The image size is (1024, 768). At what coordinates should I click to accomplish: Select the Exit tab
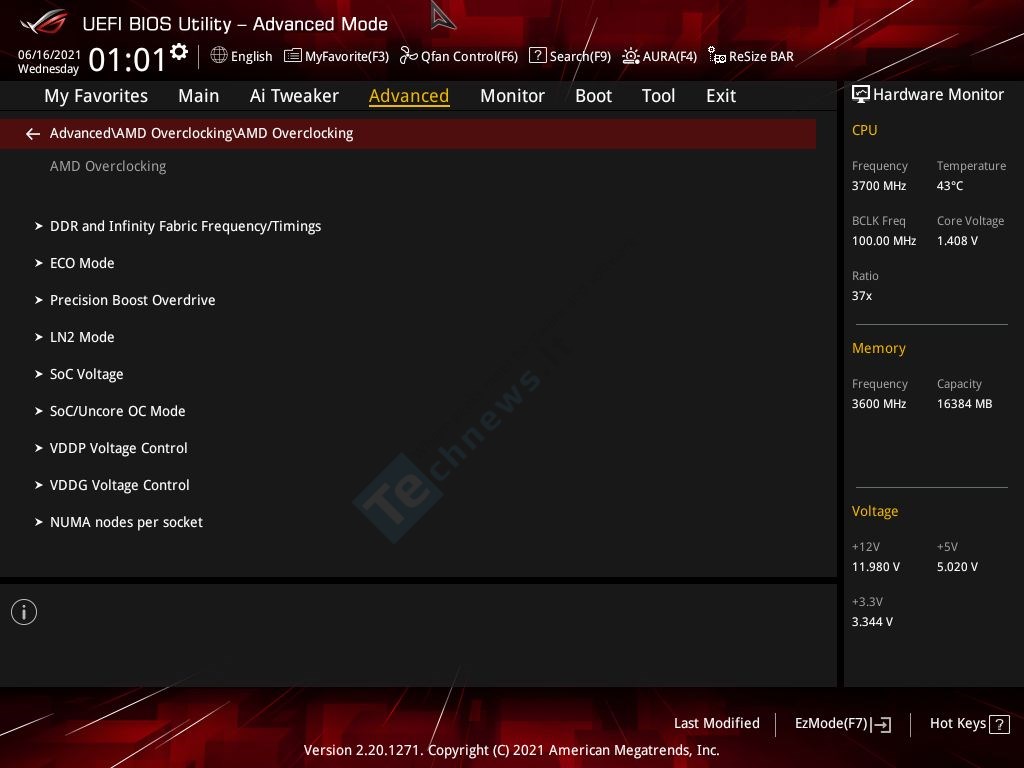tap(721, 96)
